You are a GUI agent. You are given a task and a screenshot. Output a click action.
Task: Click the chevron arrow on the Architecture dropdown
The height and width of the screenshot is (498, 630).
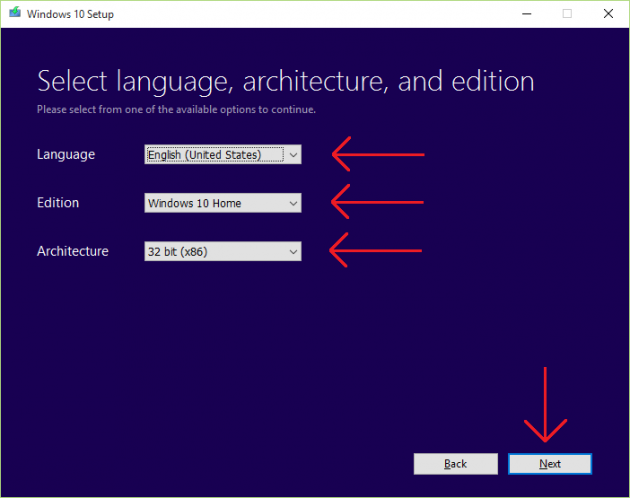point(292,252)
